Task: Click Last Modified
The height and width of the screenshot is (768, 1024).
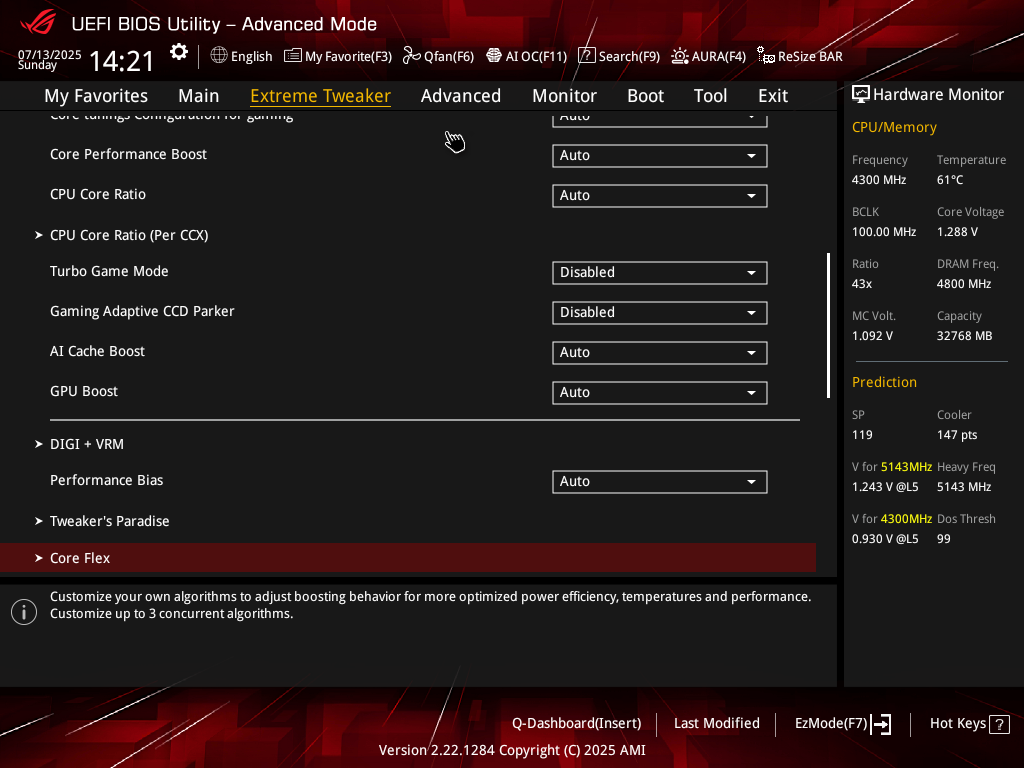Action: point(716,724)
